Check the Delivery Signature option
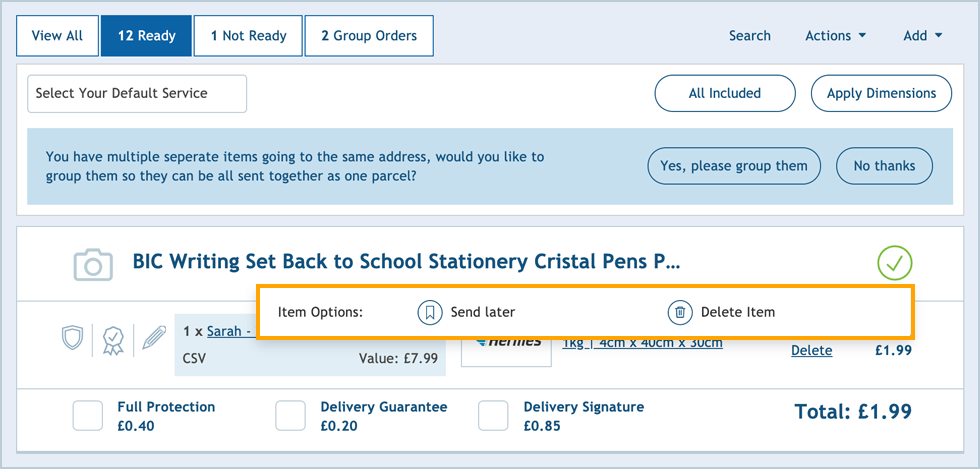This screenshot has width=980, height=469. tap(494, 415)
